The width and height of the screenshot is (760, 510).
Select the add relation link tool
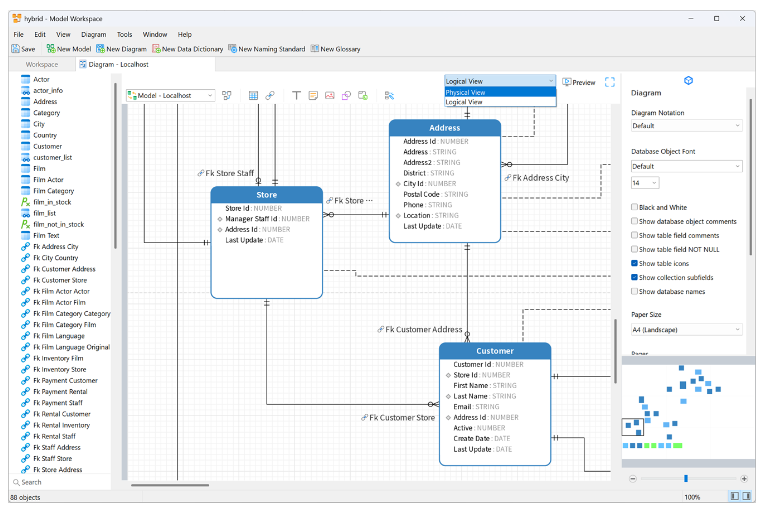pyautogui.click(x=270, y=96)
